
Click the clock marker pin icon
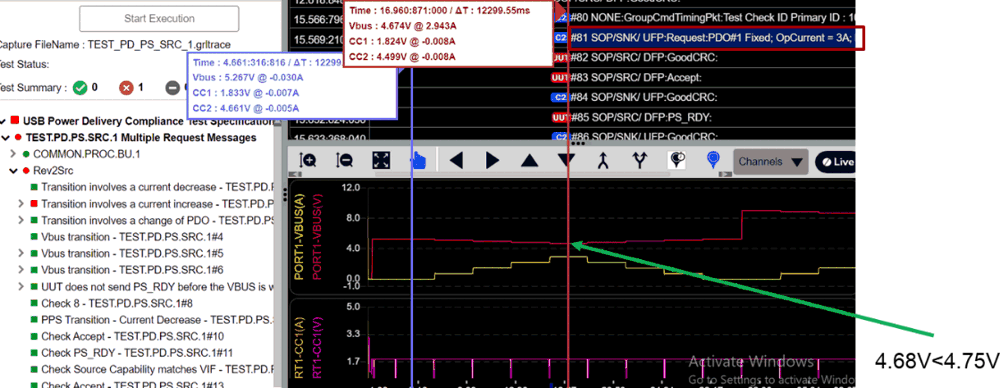pyautogui.click(x=676, y=161)
